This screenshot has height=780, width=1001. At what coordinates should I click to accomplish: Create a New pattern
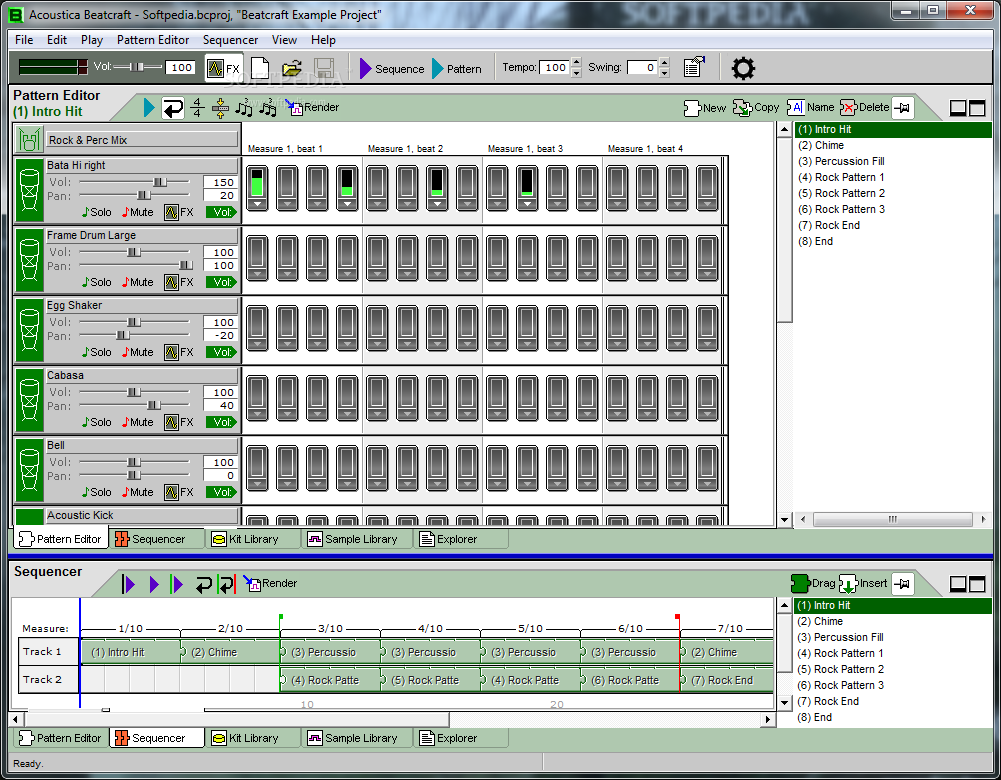[705, 108]
